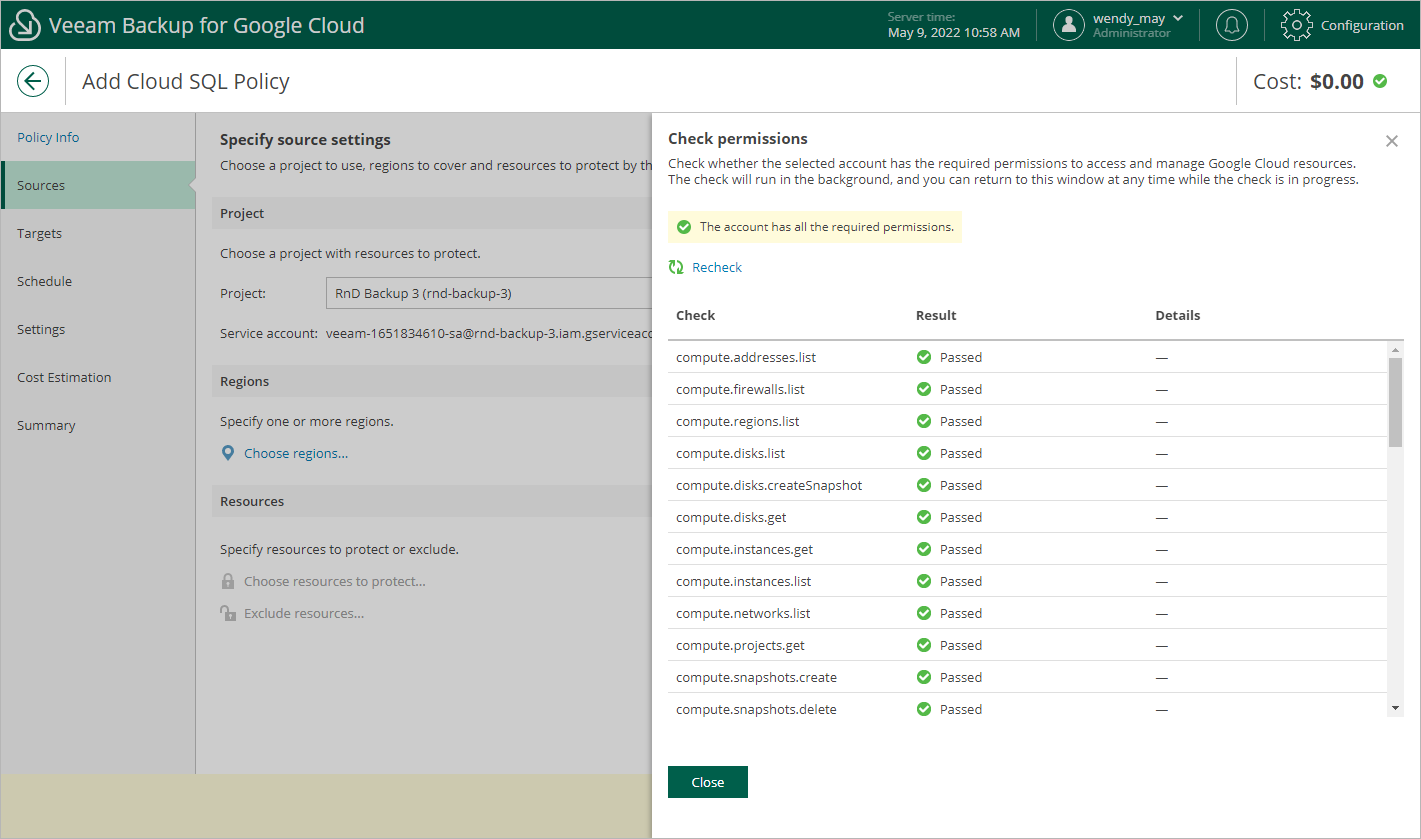Click Choose resources to protect link
The image size is (1421, 839).
tap(335, 581)
